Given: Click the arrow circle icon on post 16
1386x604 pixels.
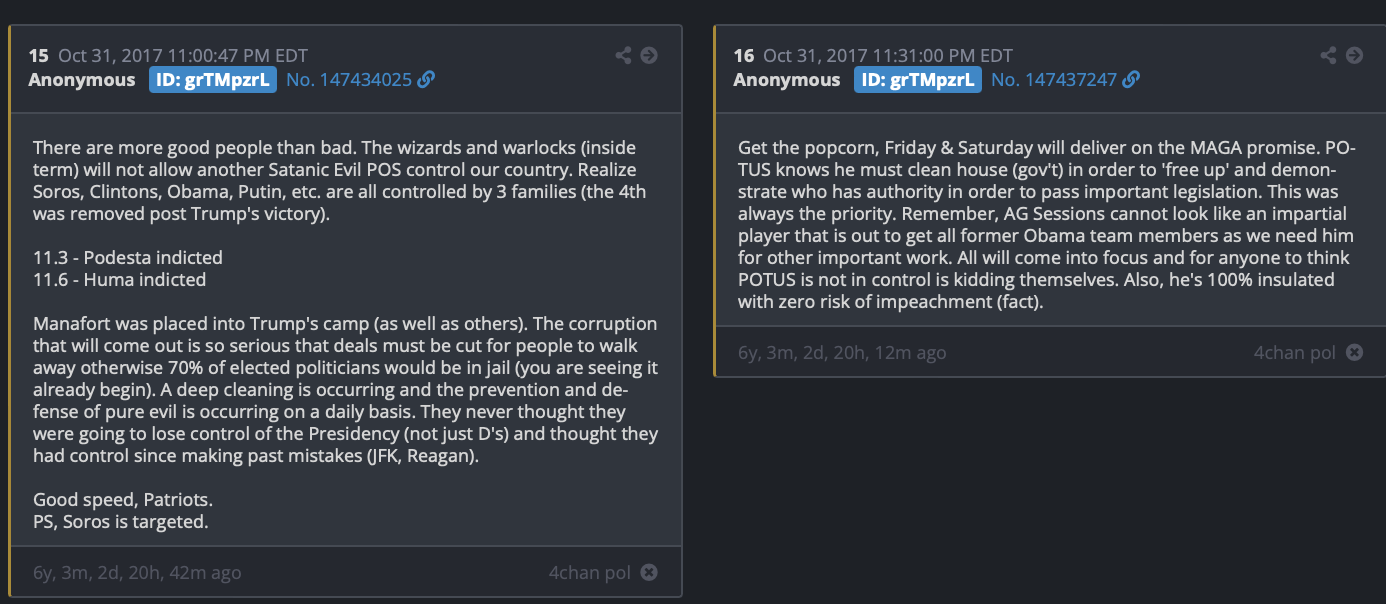Looking at the screenshot, I should click(x=1354, y=55).
